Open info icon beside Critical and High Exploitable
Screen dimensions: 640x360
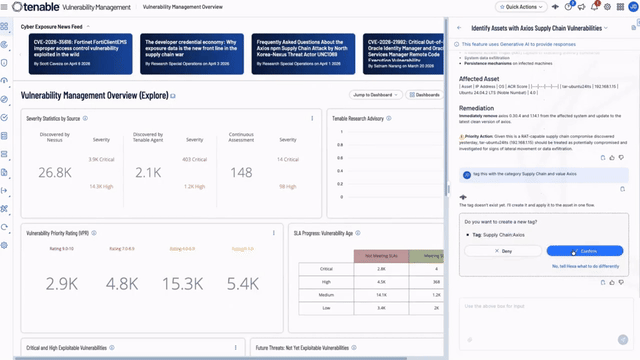tap(112, 348)
